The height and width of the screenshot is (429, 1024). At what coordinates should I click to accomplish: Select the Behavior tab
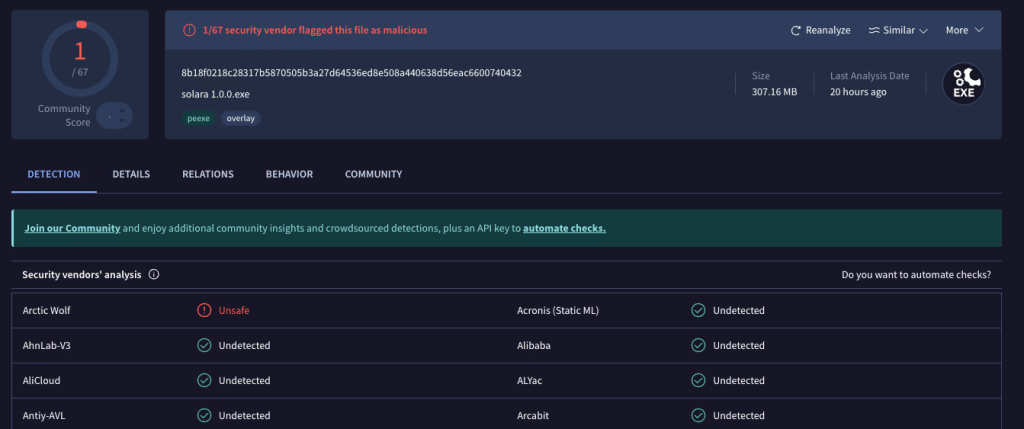[x=289, y=174]
